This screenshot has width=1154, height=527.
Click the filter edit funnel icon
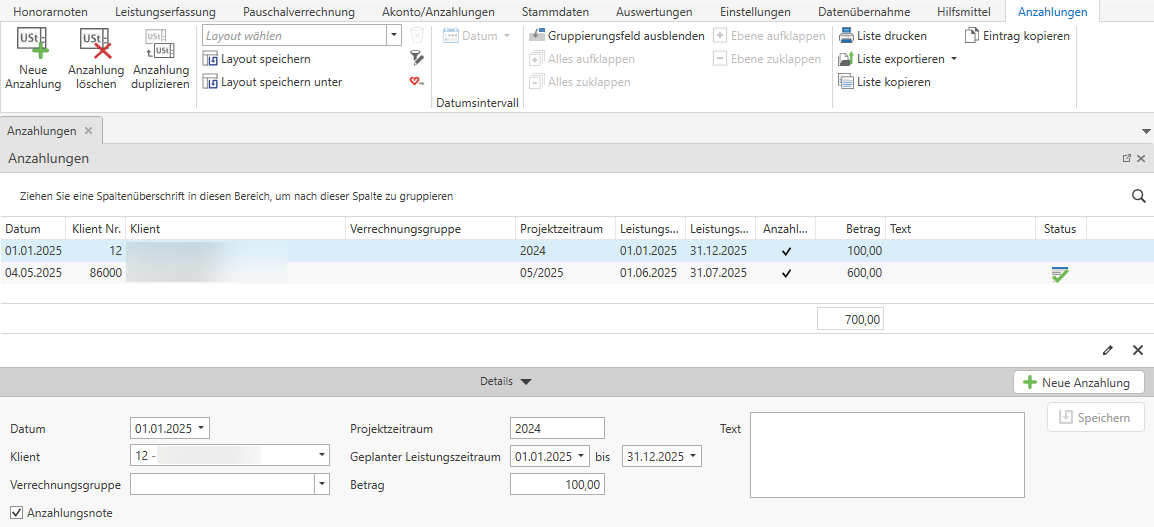tap(417, 59)
